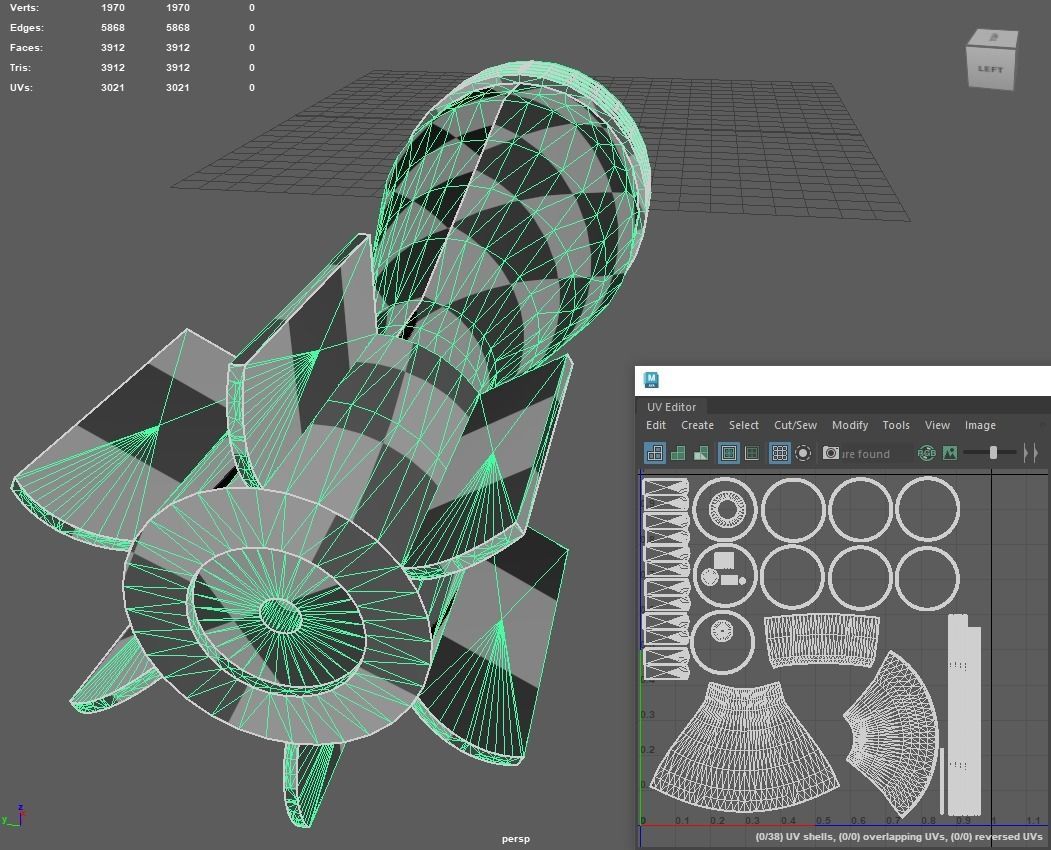Toggle UV distortion shading icon

point(701,453)
